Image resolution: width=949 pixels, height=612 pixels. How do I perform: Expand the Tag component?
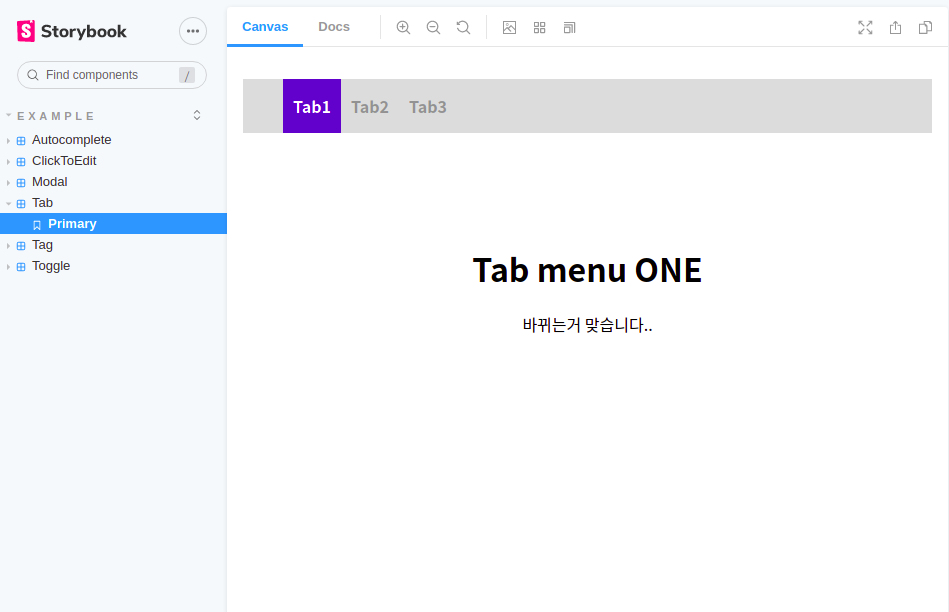click(8, 246)
